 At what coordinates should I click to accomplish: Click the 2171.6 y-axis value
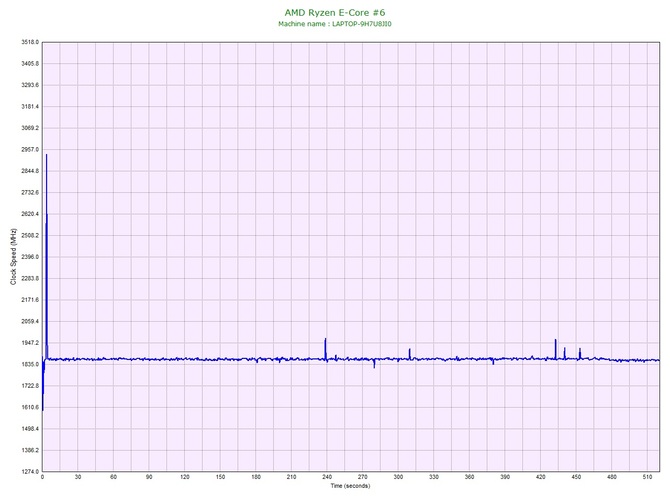(x=30, y=300)
